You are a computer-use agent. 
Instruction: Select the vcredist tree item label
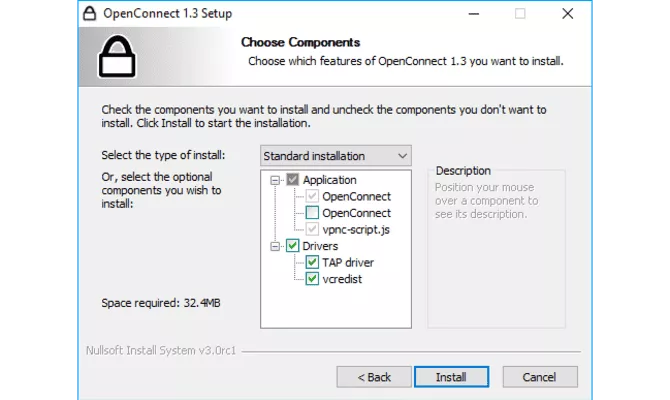[341, 279]
